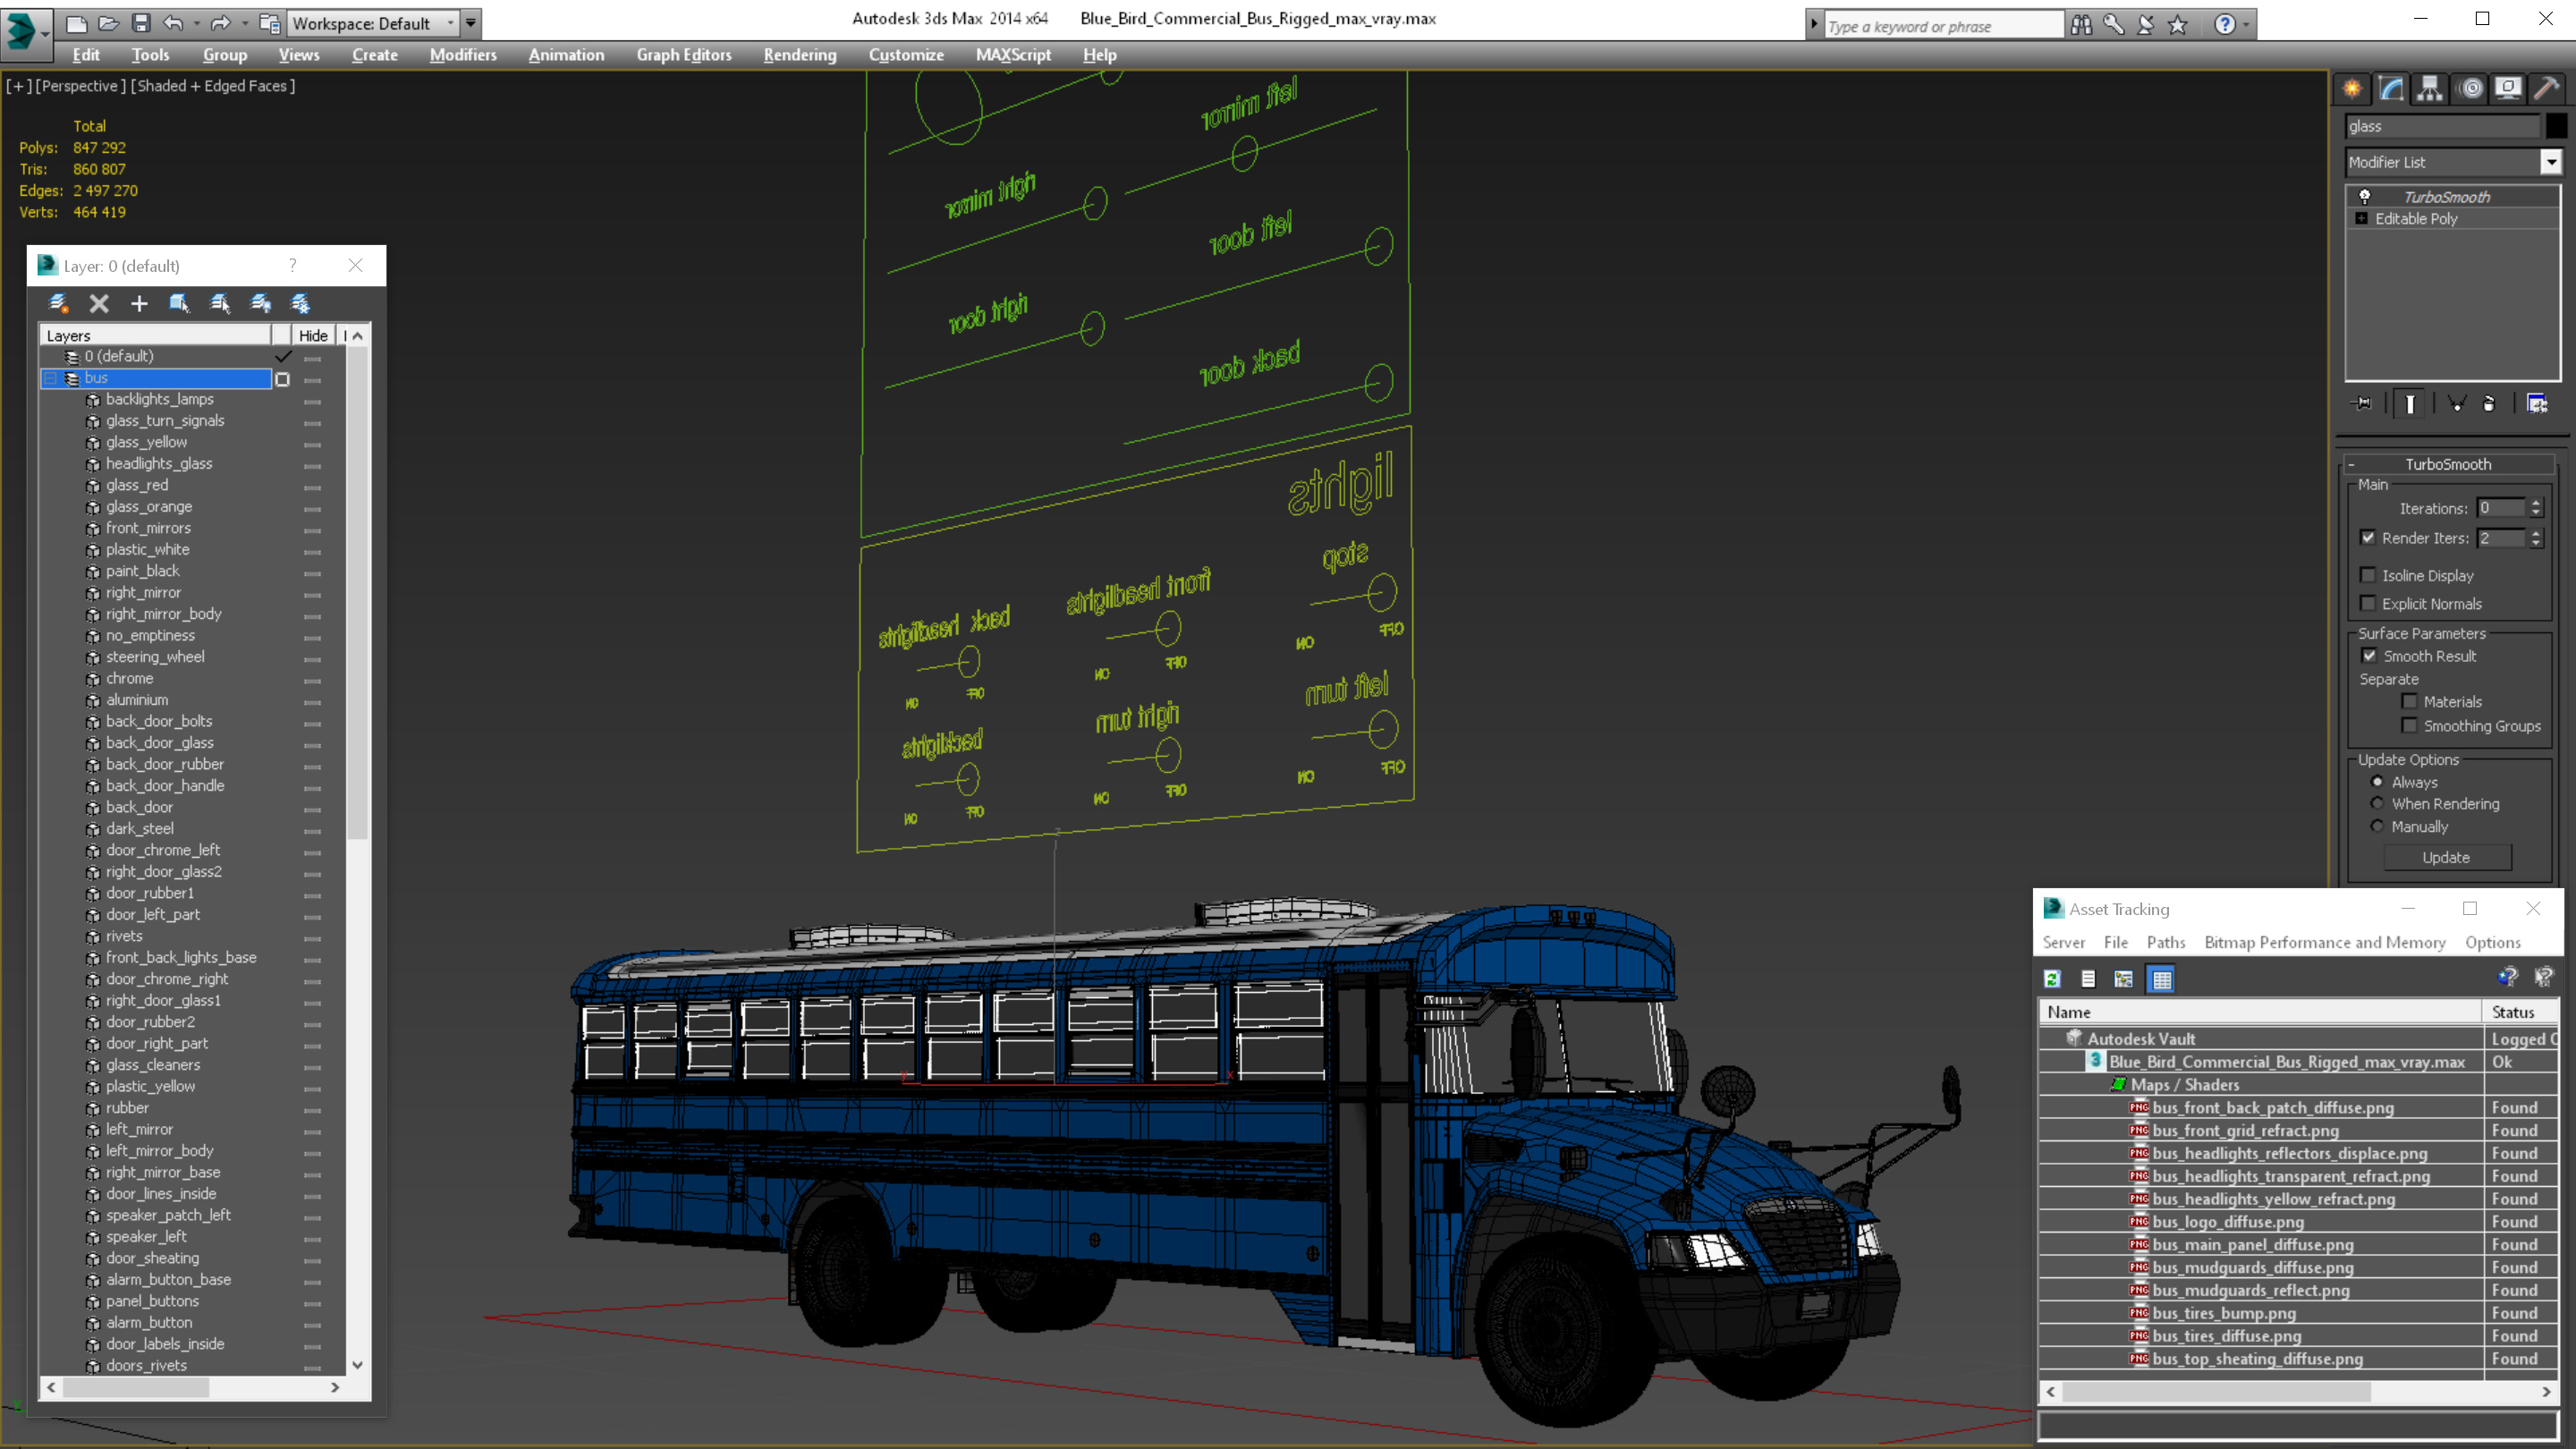Open the MAXScript menu
Viewport: 2576px width, 1449px height.
1013,55
